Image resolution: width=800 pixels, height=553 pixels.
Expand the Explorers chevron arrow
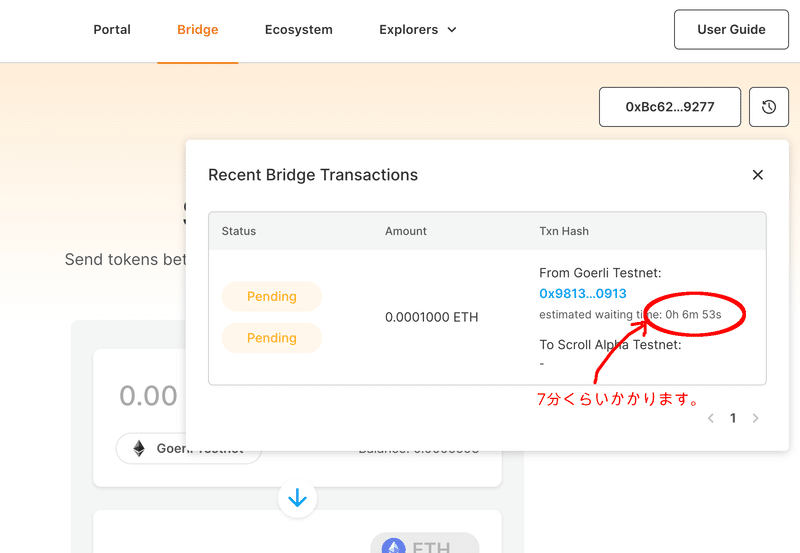click(452, 30)
